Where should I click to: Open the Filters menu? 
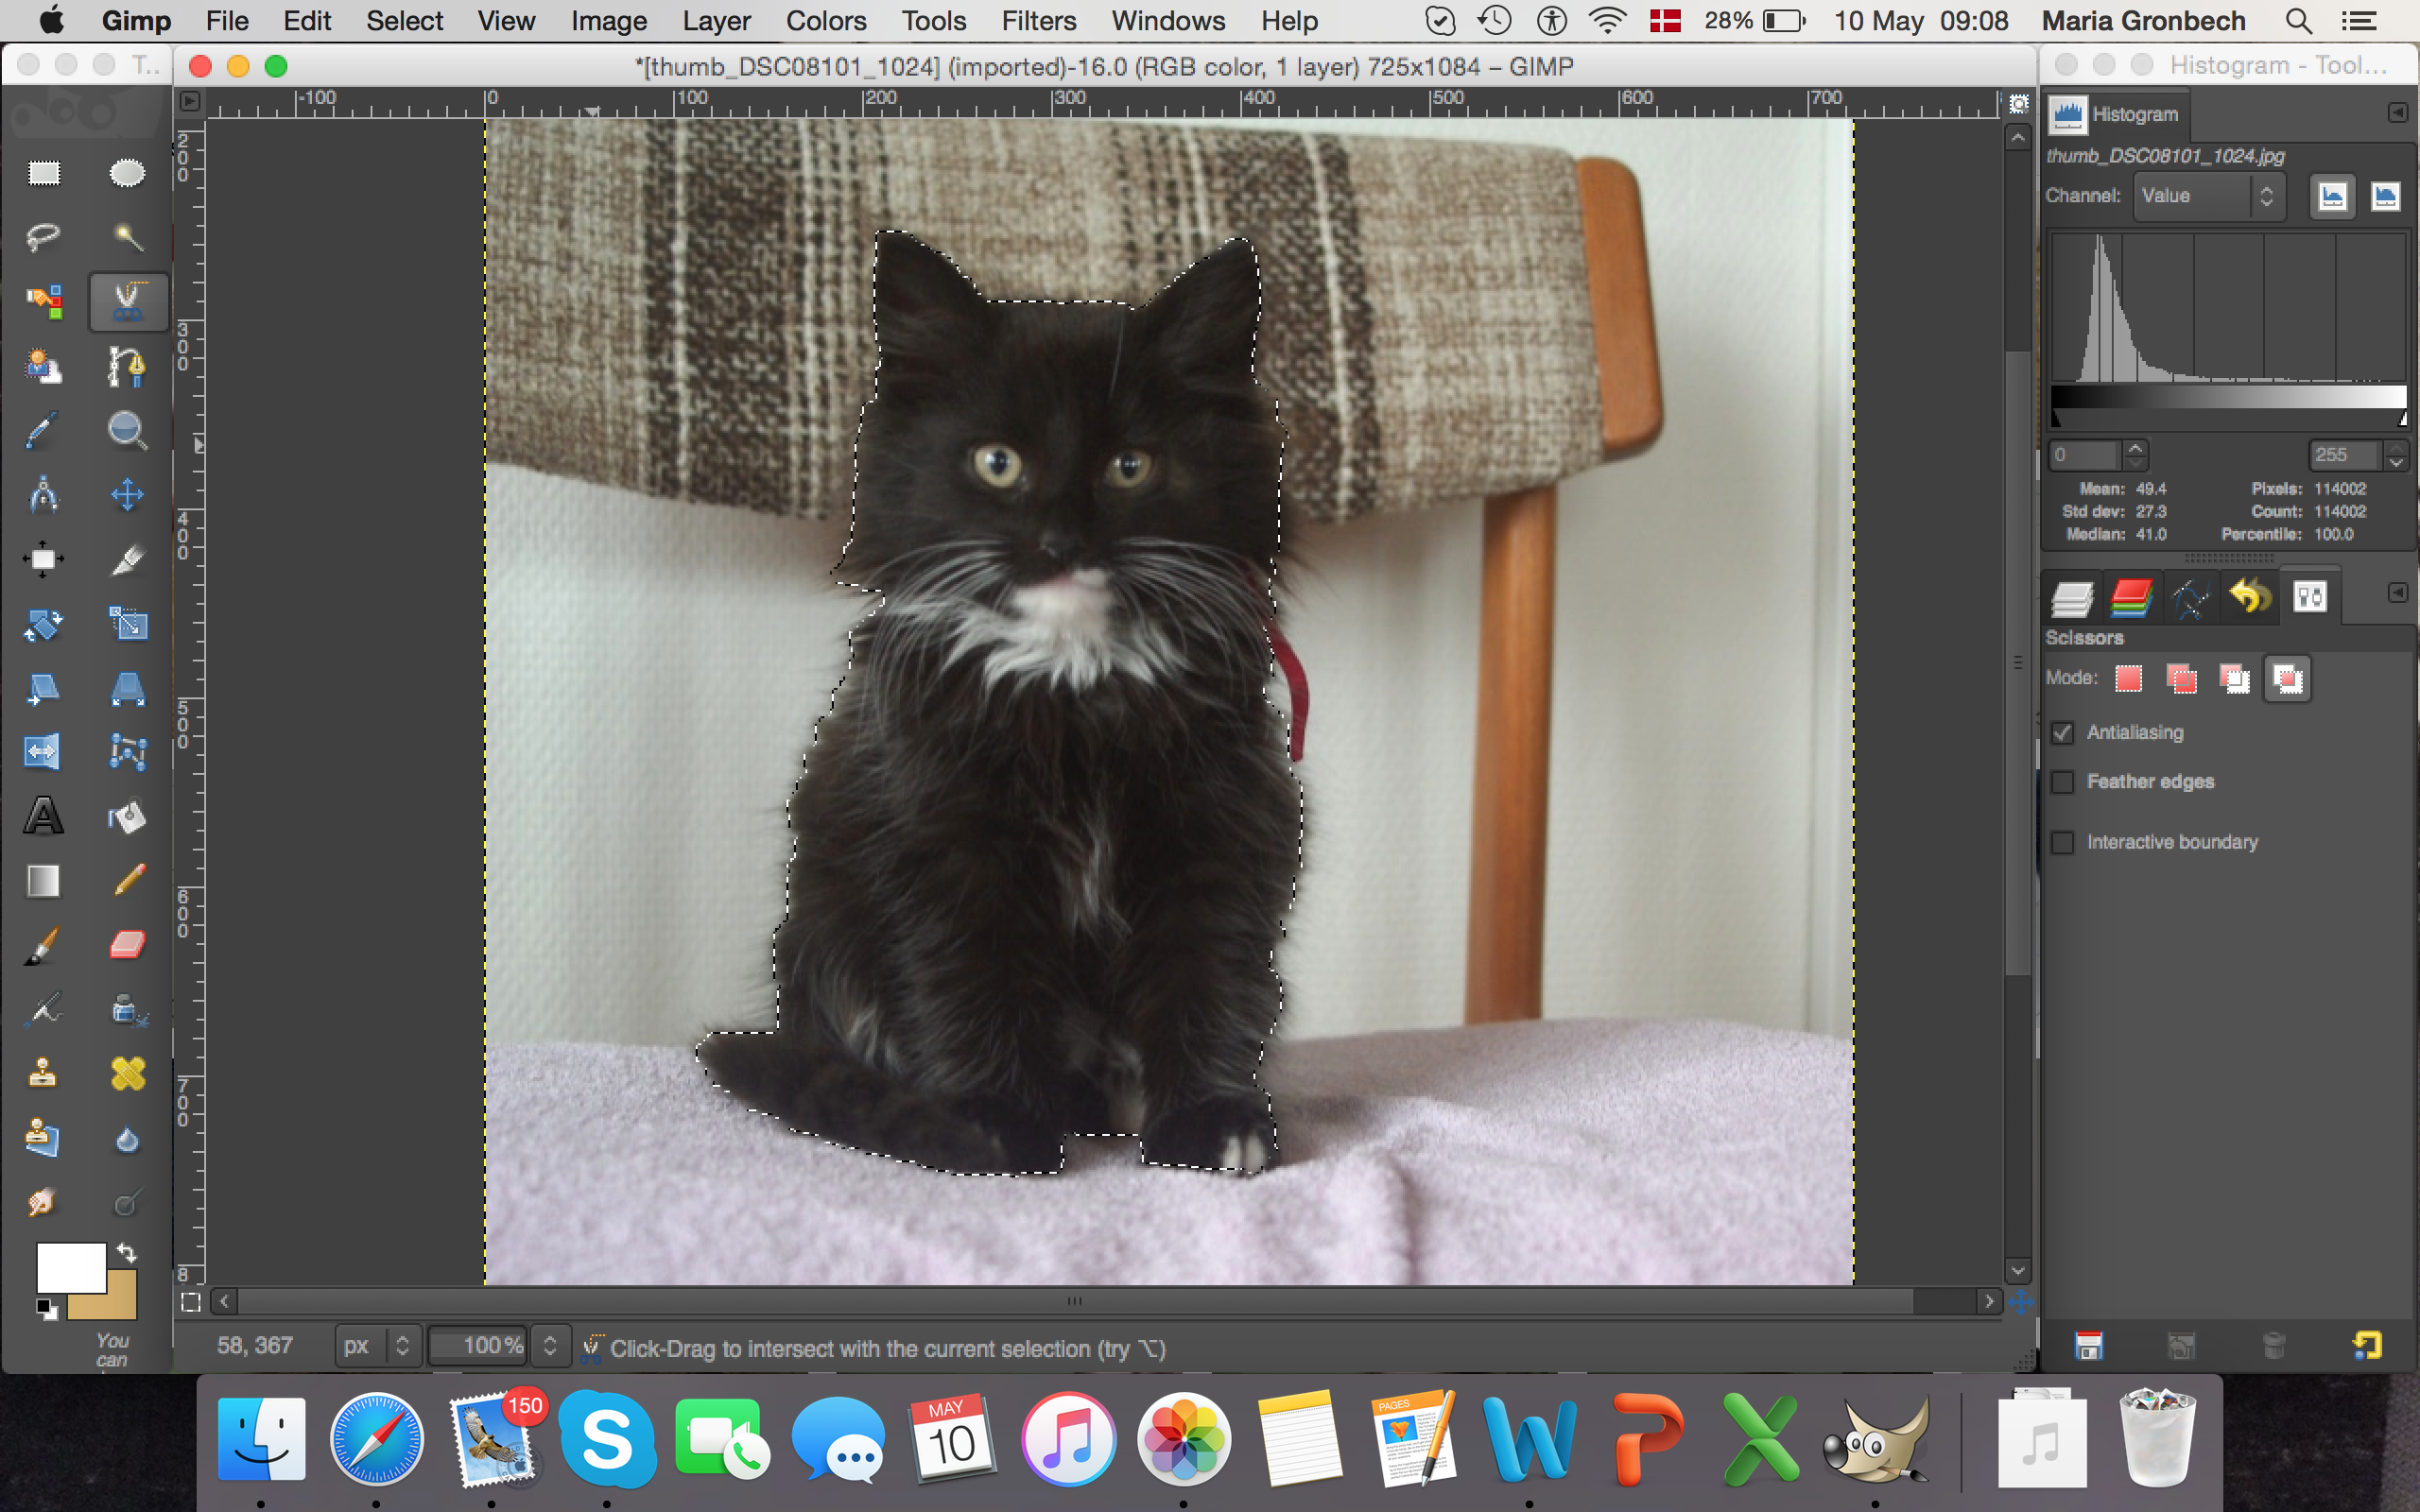point(1038,21)
